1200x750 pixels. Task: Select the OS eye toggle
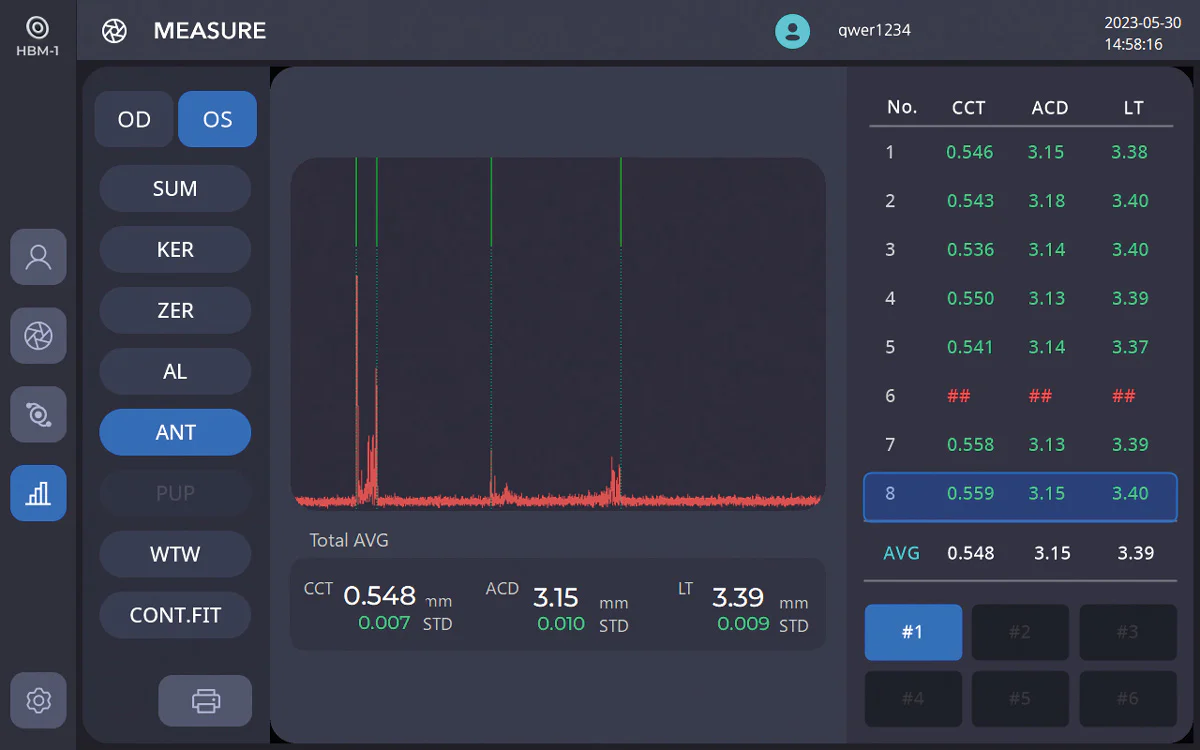pos(217,120)
